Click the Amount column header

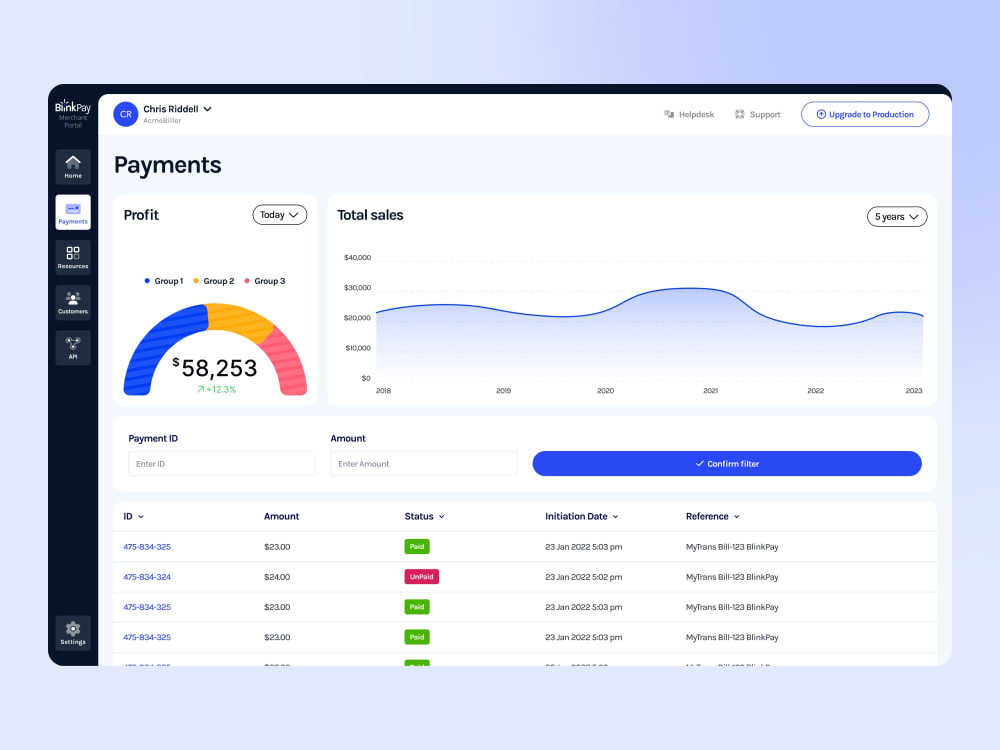coord(281,517)
